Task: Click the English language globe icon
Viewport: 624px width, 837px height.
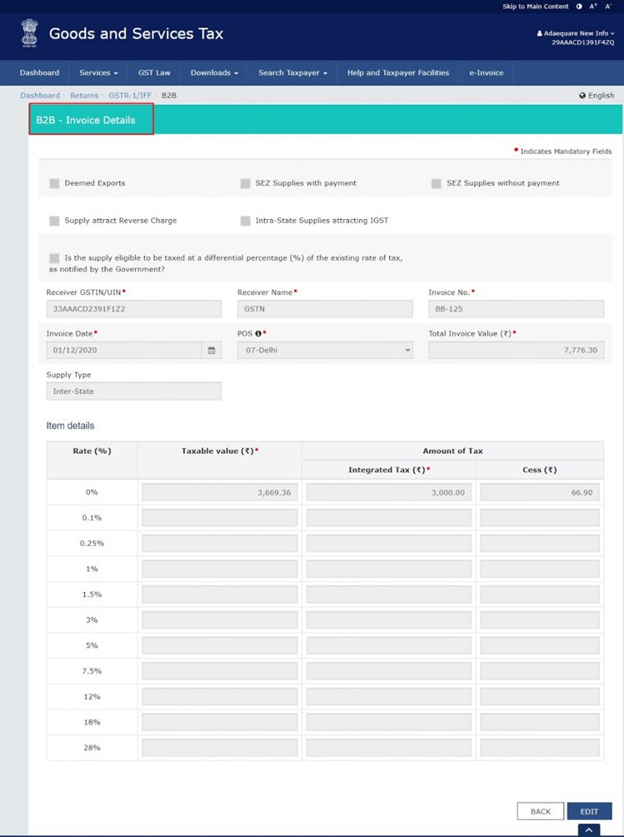Action: (582, 96)
